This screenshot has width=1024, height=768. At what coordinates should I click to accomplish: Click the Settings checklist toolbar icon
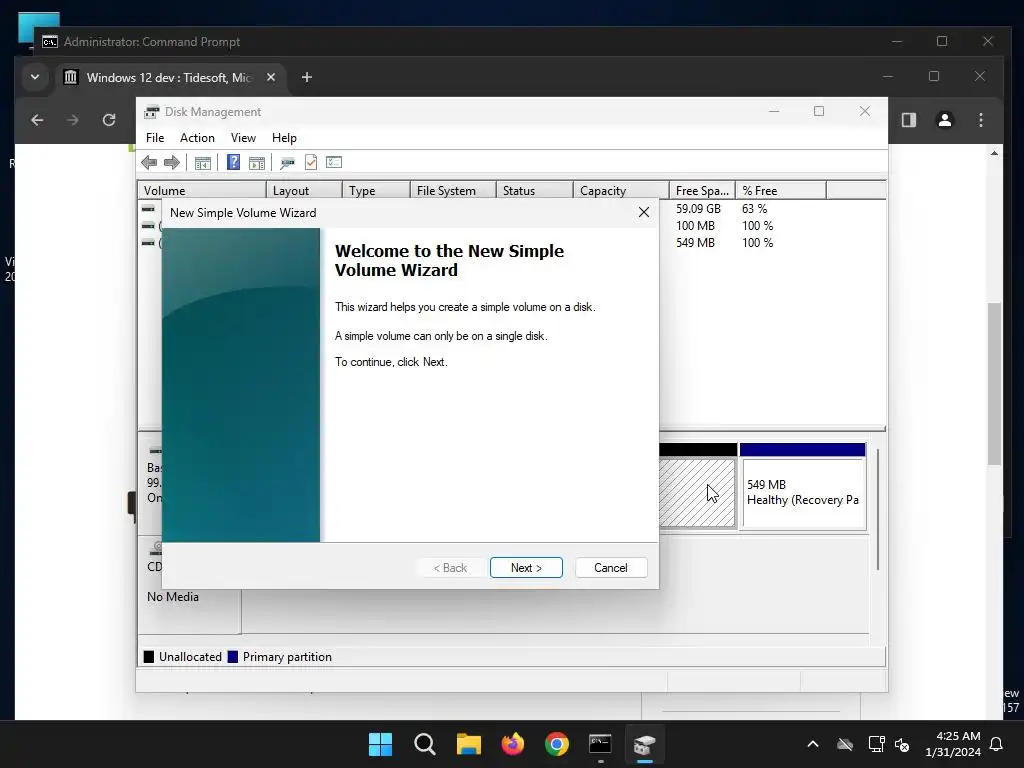coord(334,162)
